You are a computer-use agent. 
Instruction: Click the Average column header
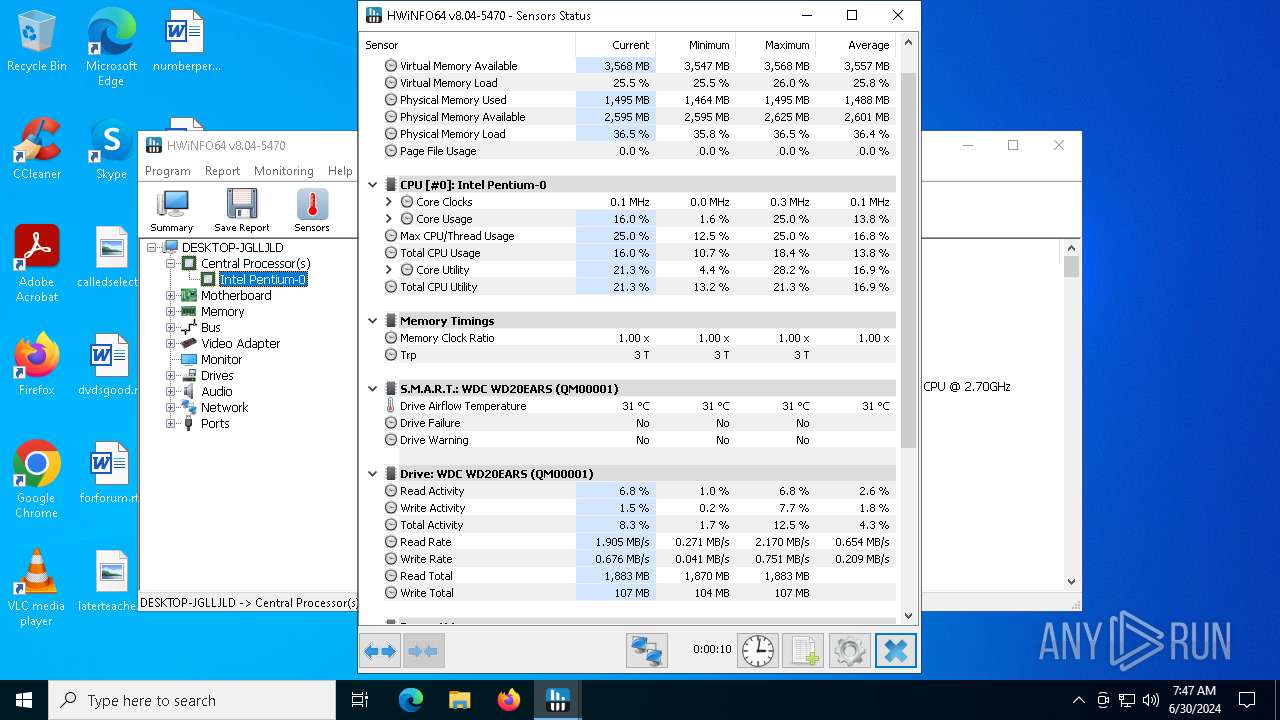click(855, 45)
